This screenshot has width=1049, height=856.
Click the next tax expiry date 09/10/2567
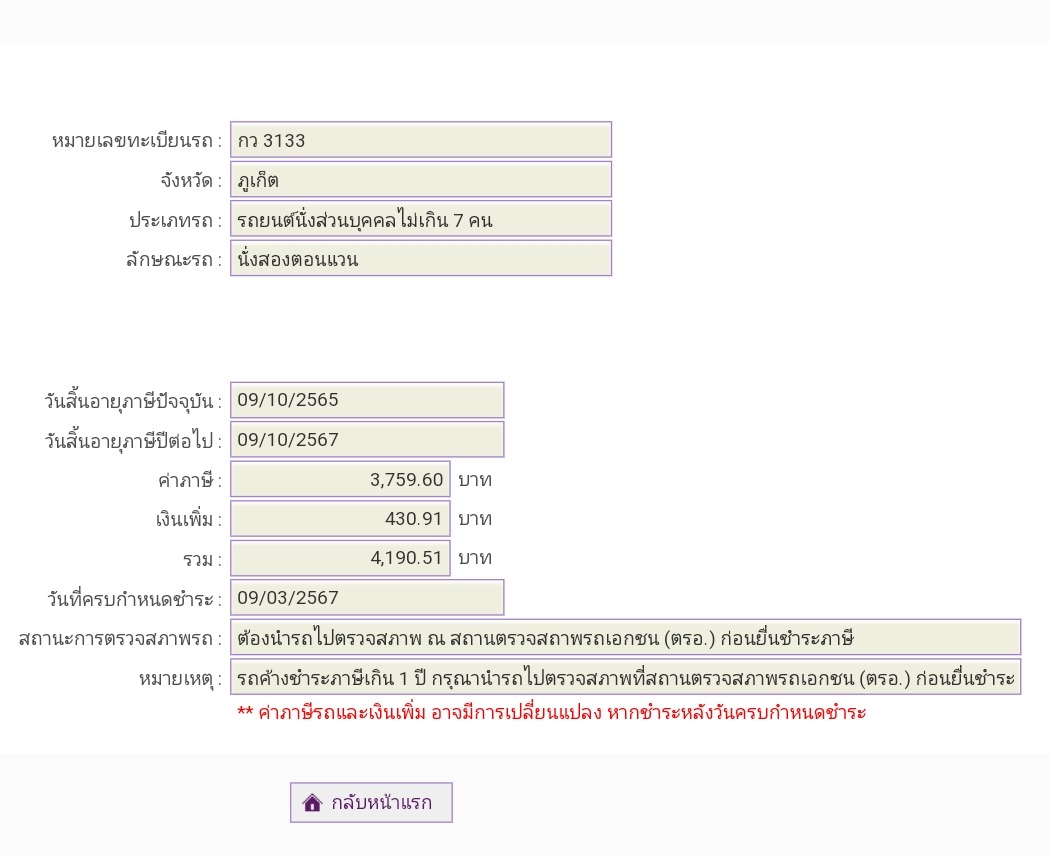[367, 439]
